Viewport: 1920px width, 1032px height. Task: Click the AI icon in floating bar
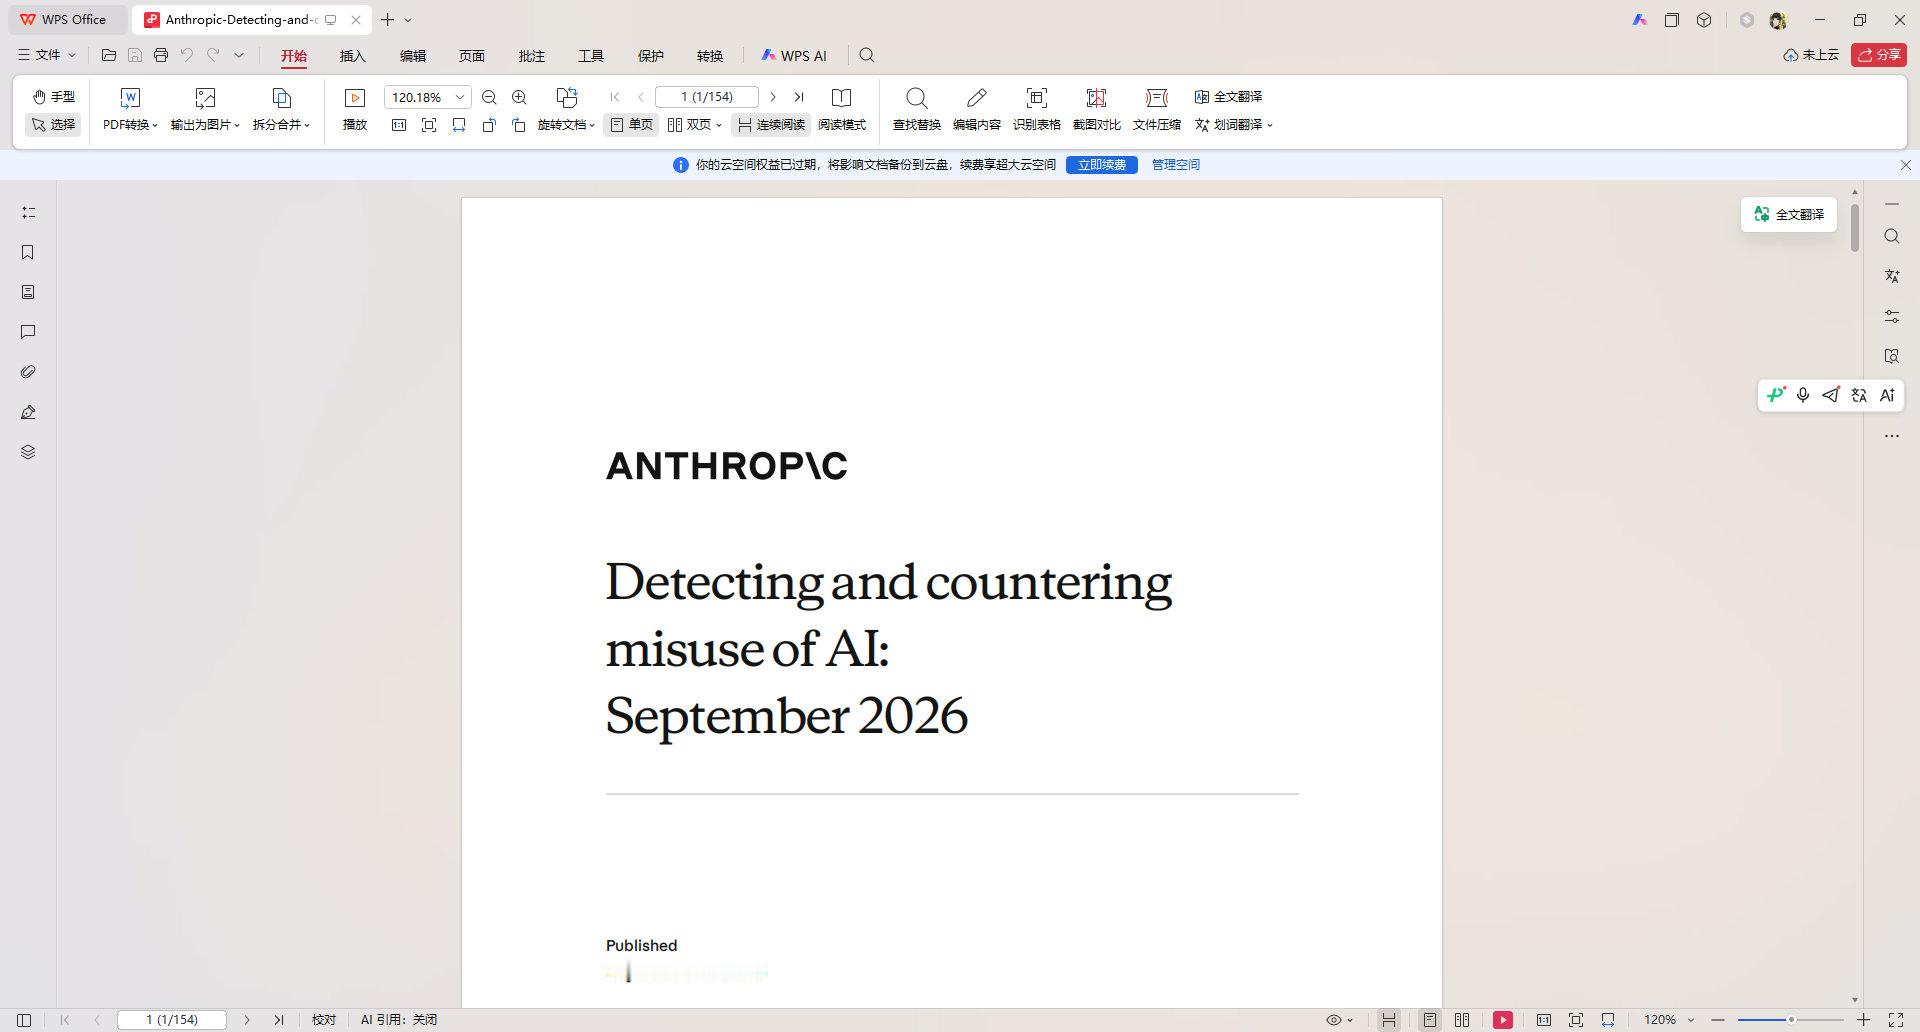click(x=1887, y=395)
